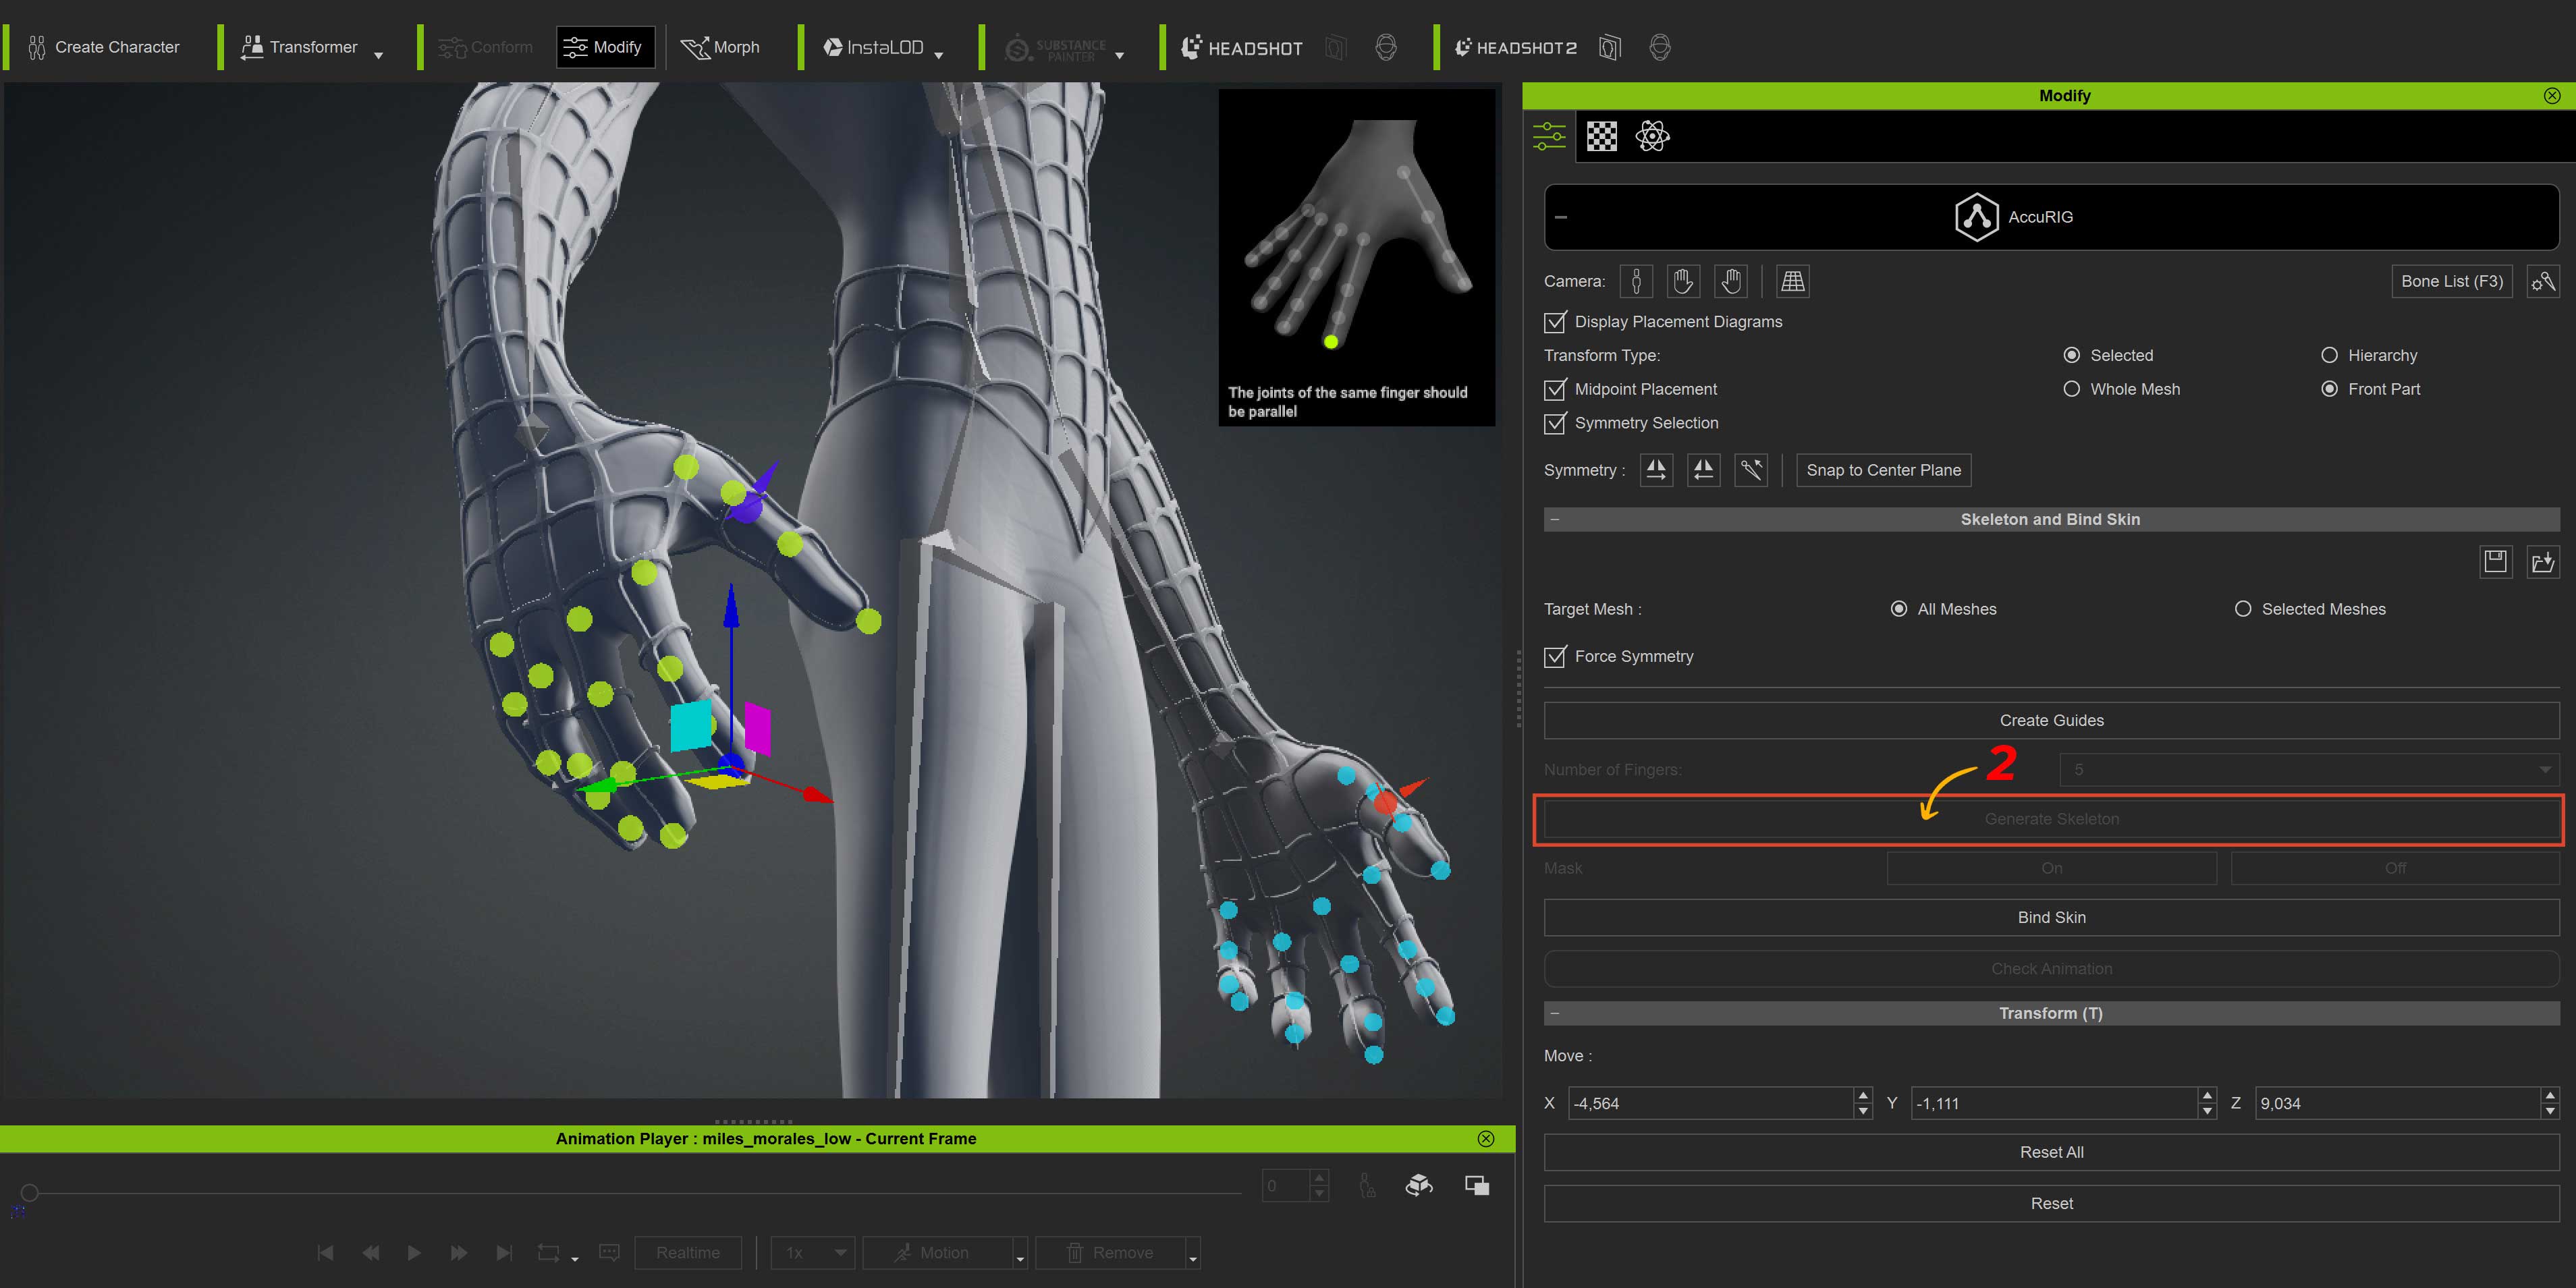This screenshot has height=1288, width=2576.
Task: Open the Morph menu item
Action: (x=721, y=47)
